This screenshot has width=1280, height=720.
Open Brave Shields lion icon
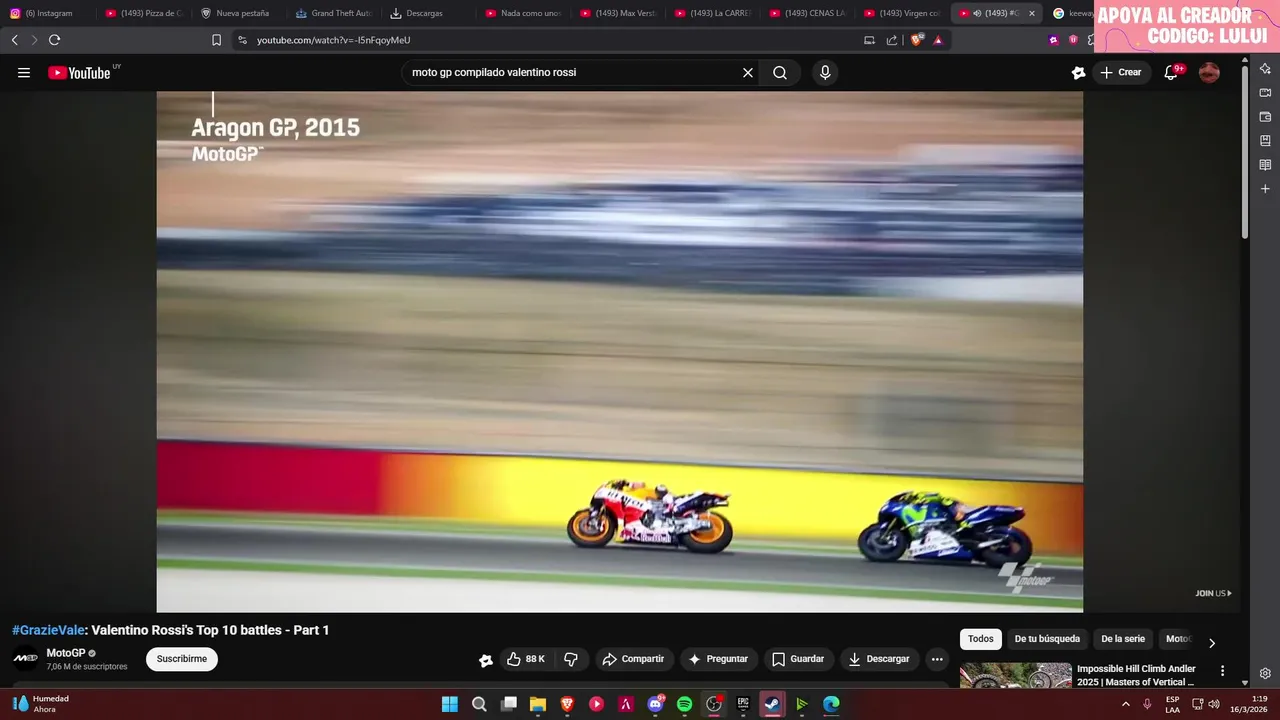[916, 40]
